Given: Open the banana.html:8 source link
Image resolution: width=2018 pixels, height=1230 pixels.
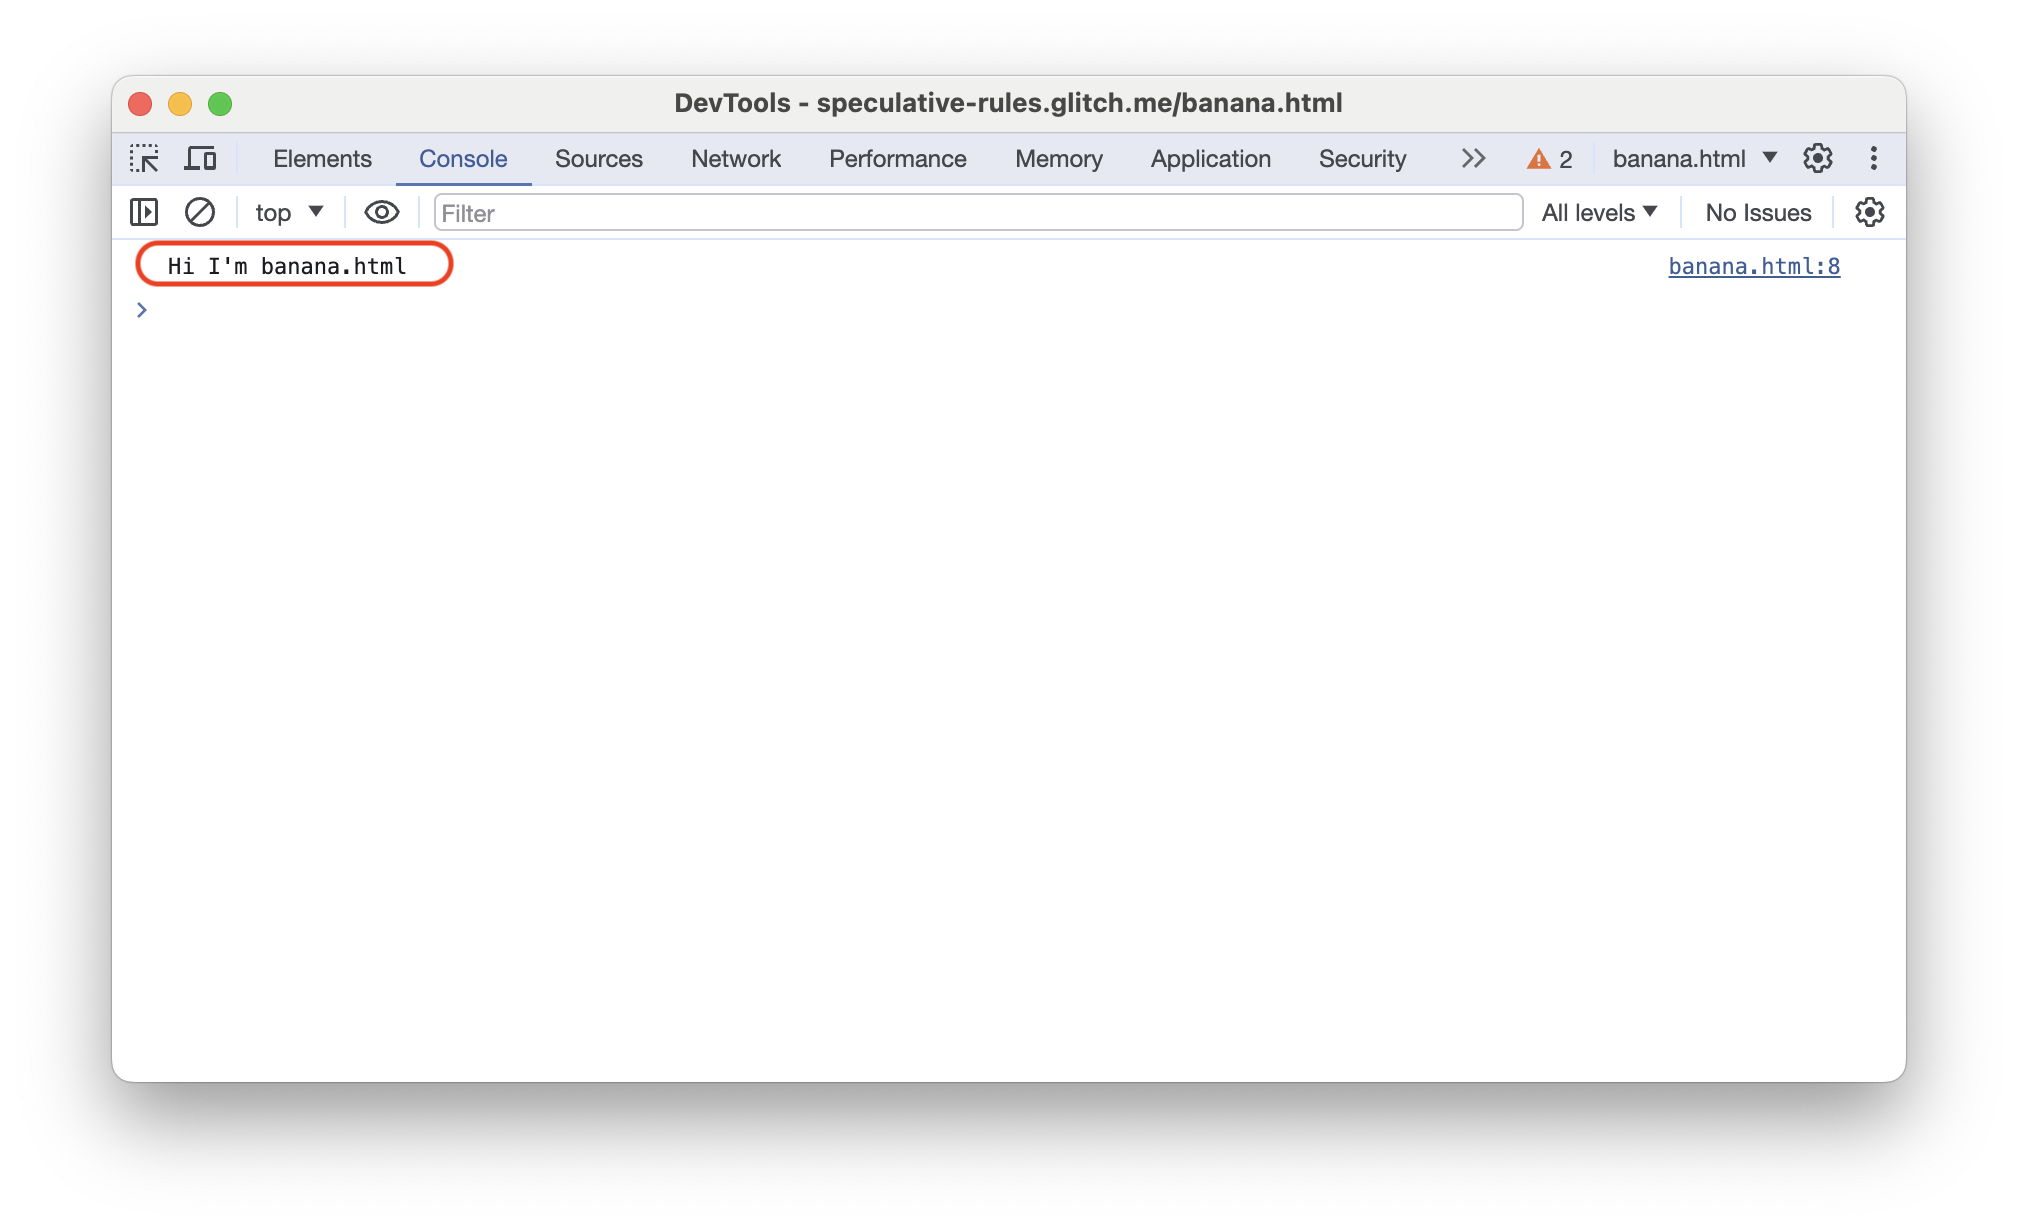Looking at the screenshot, I should point(1756,265).
